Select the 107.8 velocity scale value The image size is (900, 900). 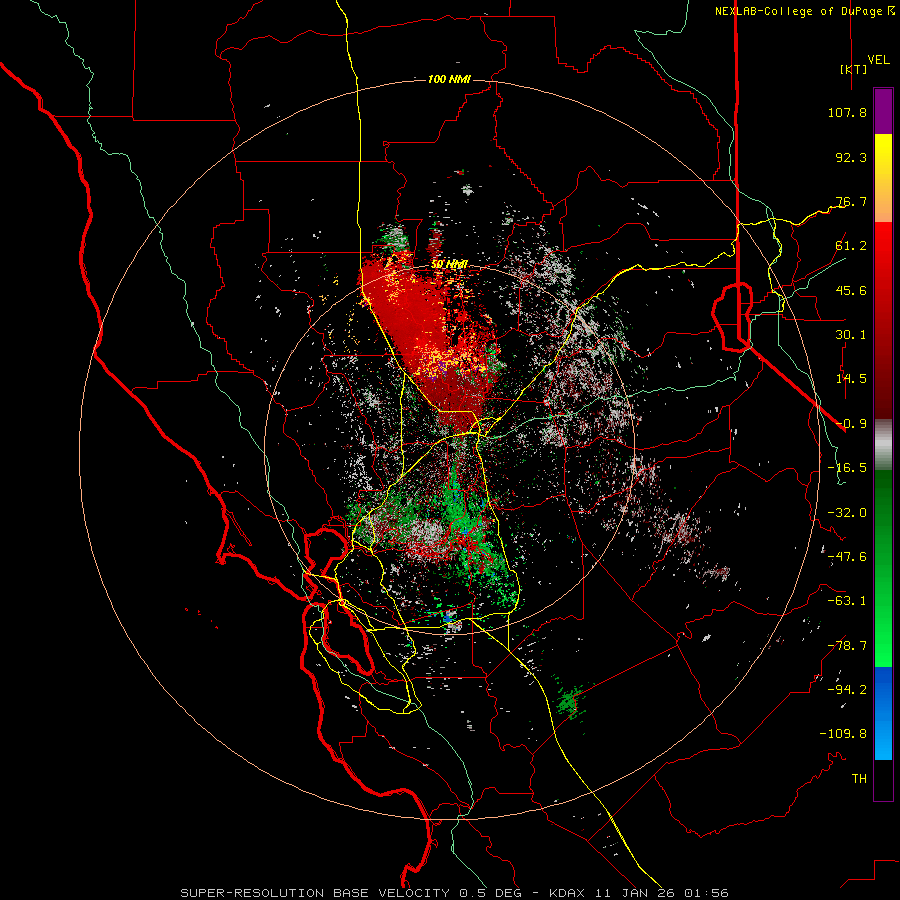coord(847,112)
